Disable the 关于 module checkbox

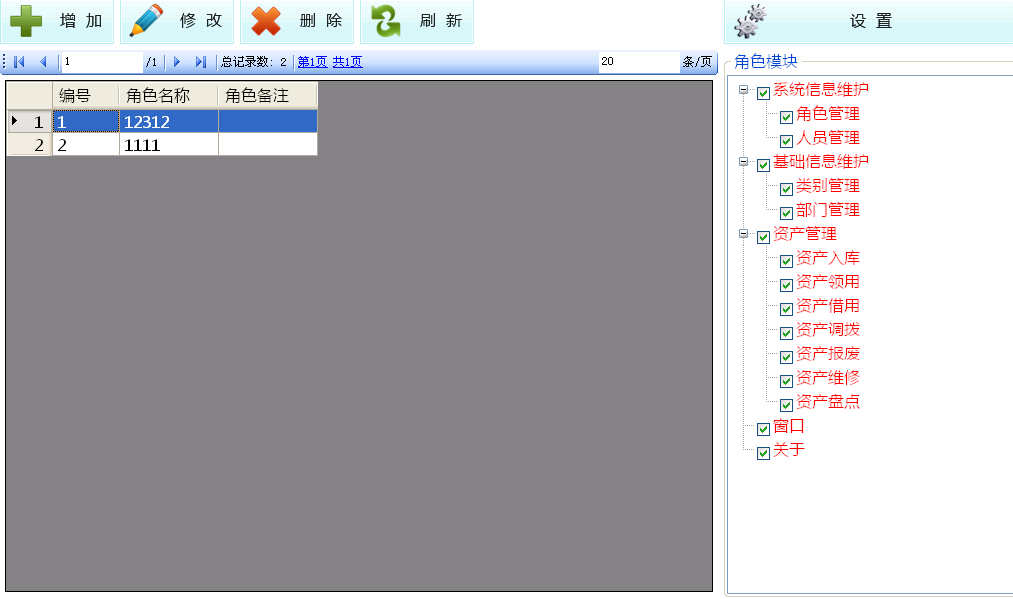[x=764, y=453]
